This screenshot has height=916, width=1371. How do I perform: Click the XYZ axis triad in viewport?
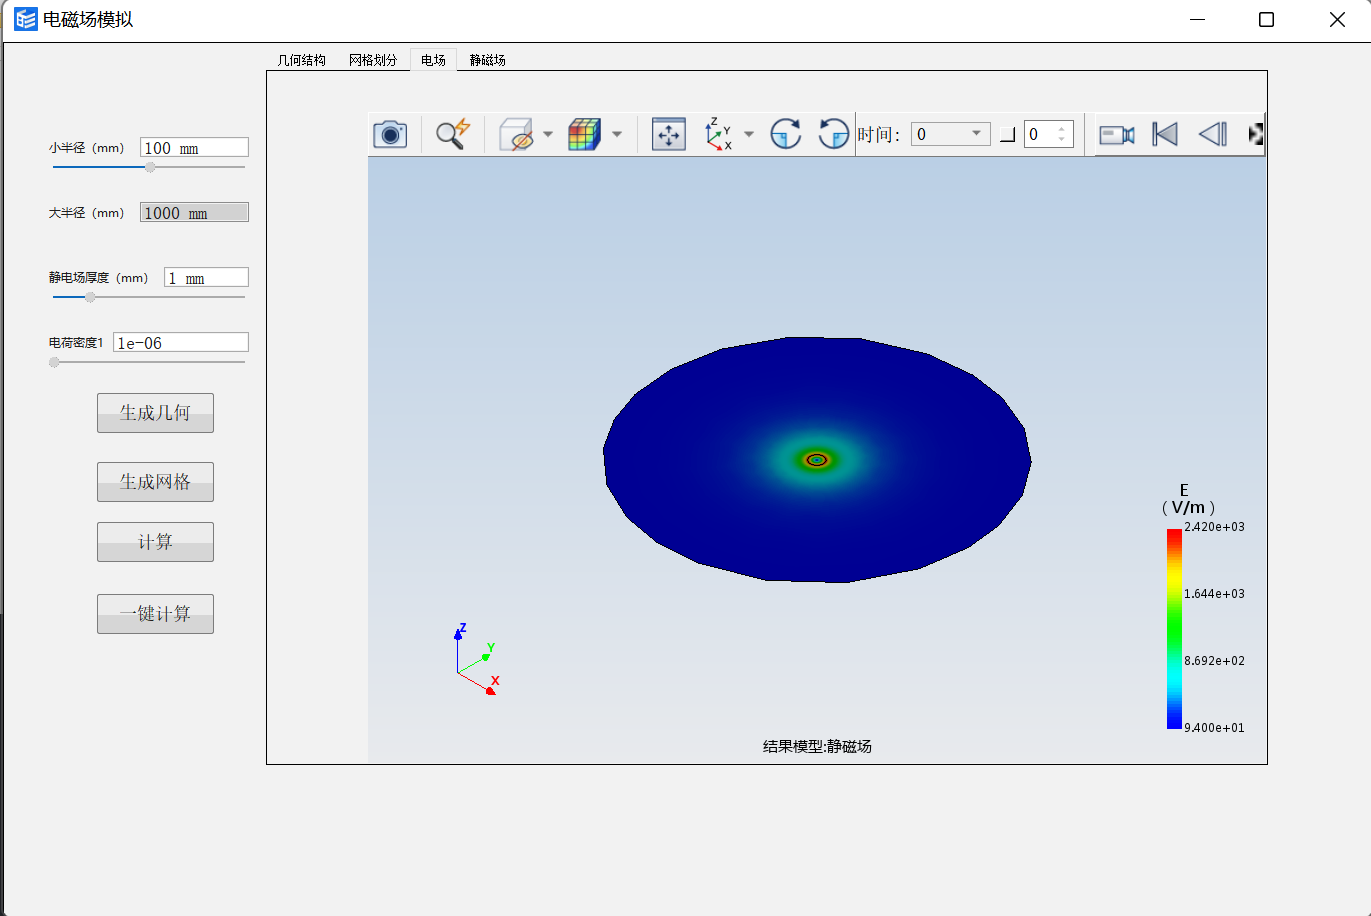[x=475, y=660]
